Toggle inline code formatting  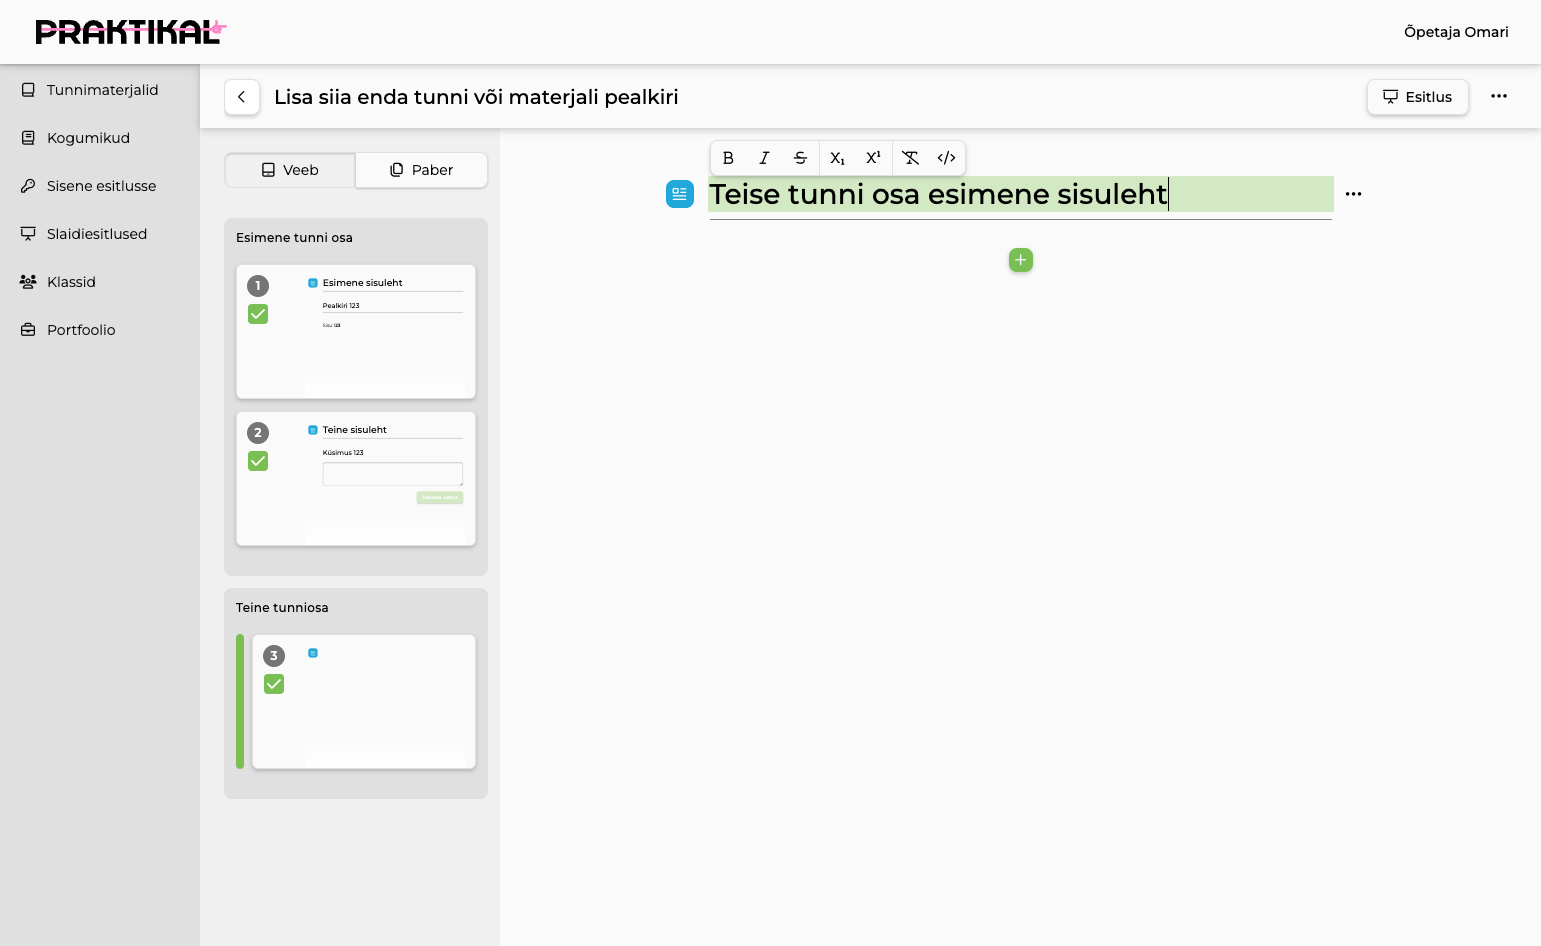pyautogui.click(x=946, y=158)
